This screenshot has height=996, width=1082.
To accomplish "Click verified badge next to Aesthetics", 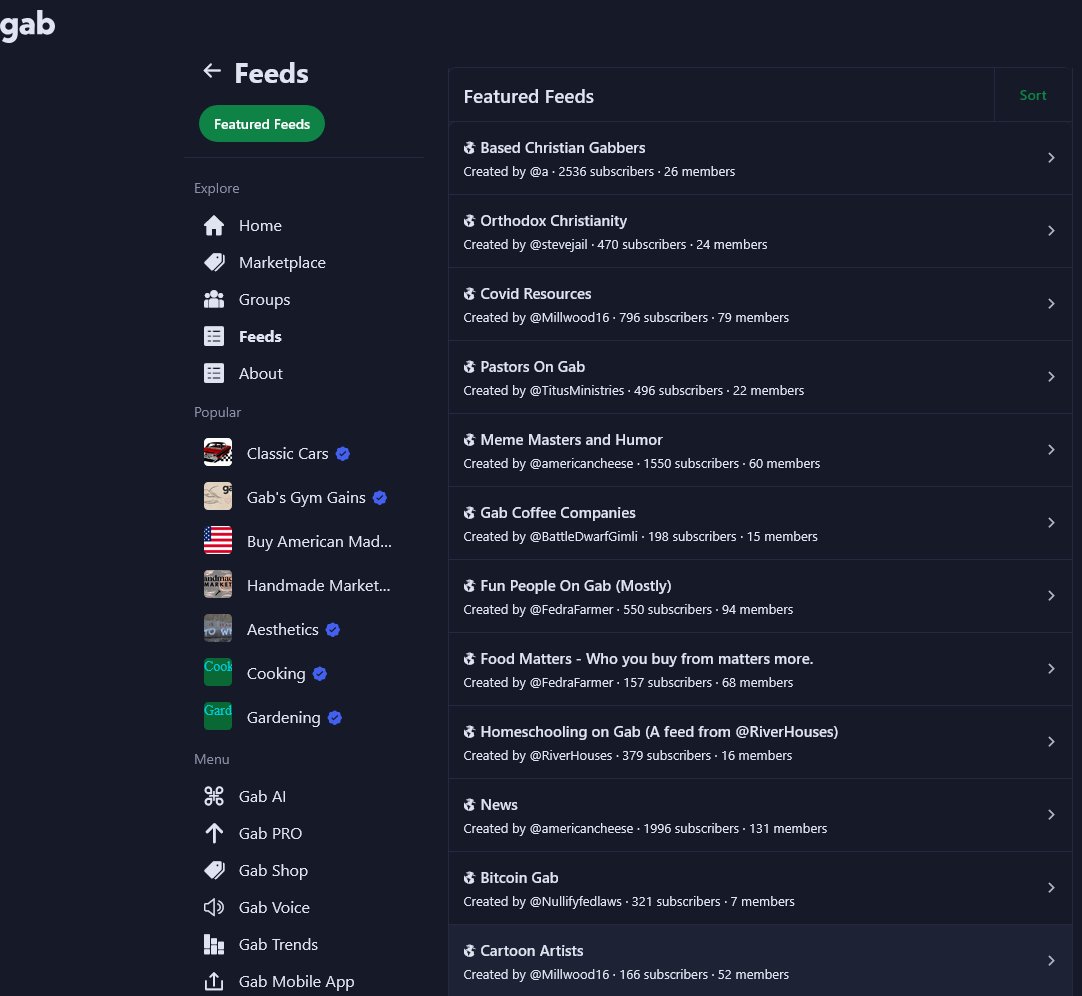I will coord(333,629).
